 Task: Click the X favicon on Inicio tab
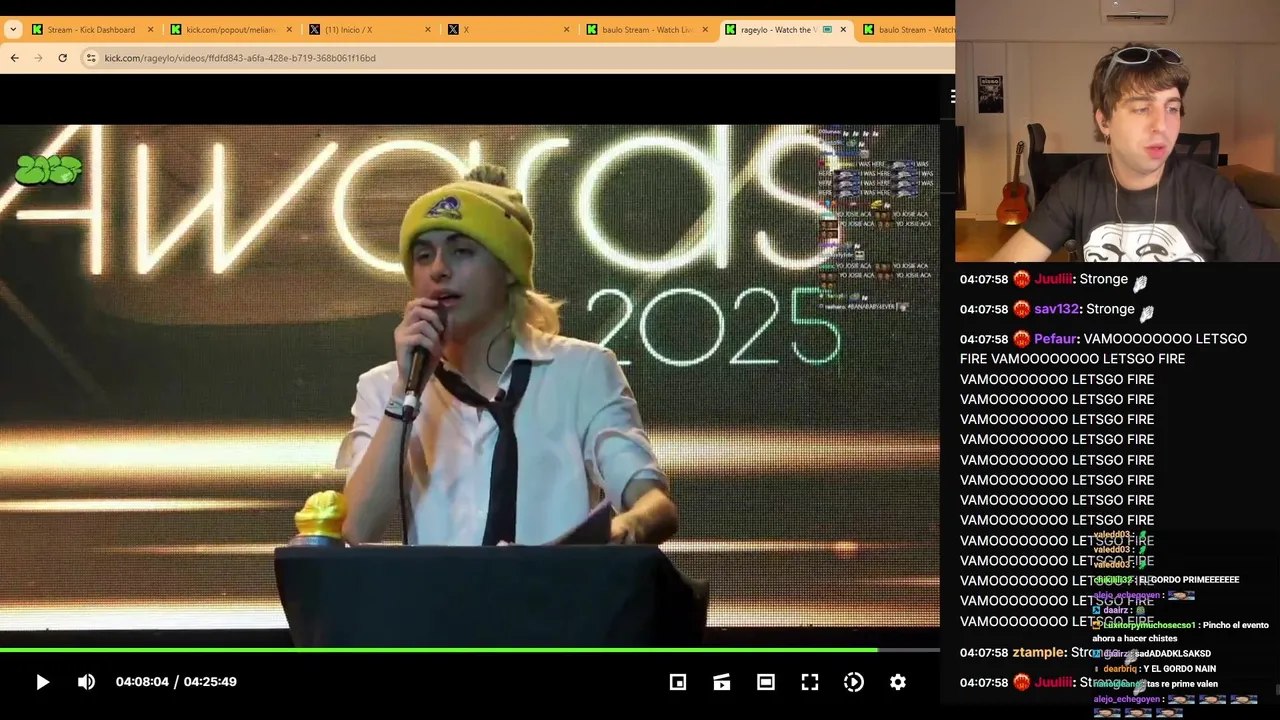315,30
